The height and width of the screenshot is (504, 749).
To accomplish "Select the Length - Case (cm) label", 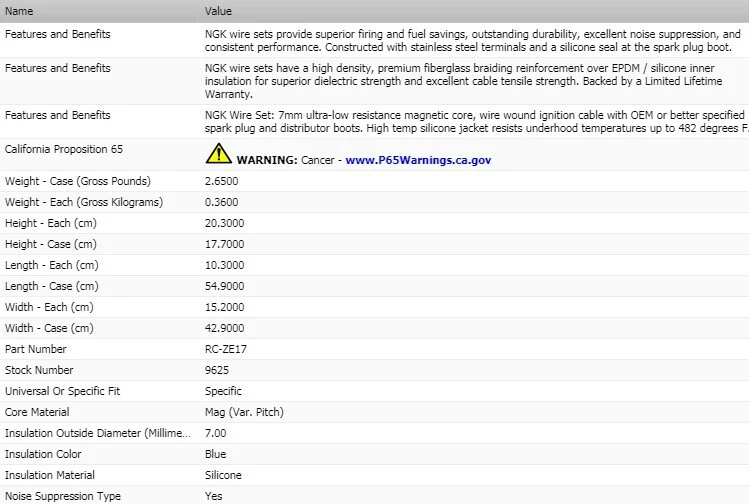I will coord(52,286).
